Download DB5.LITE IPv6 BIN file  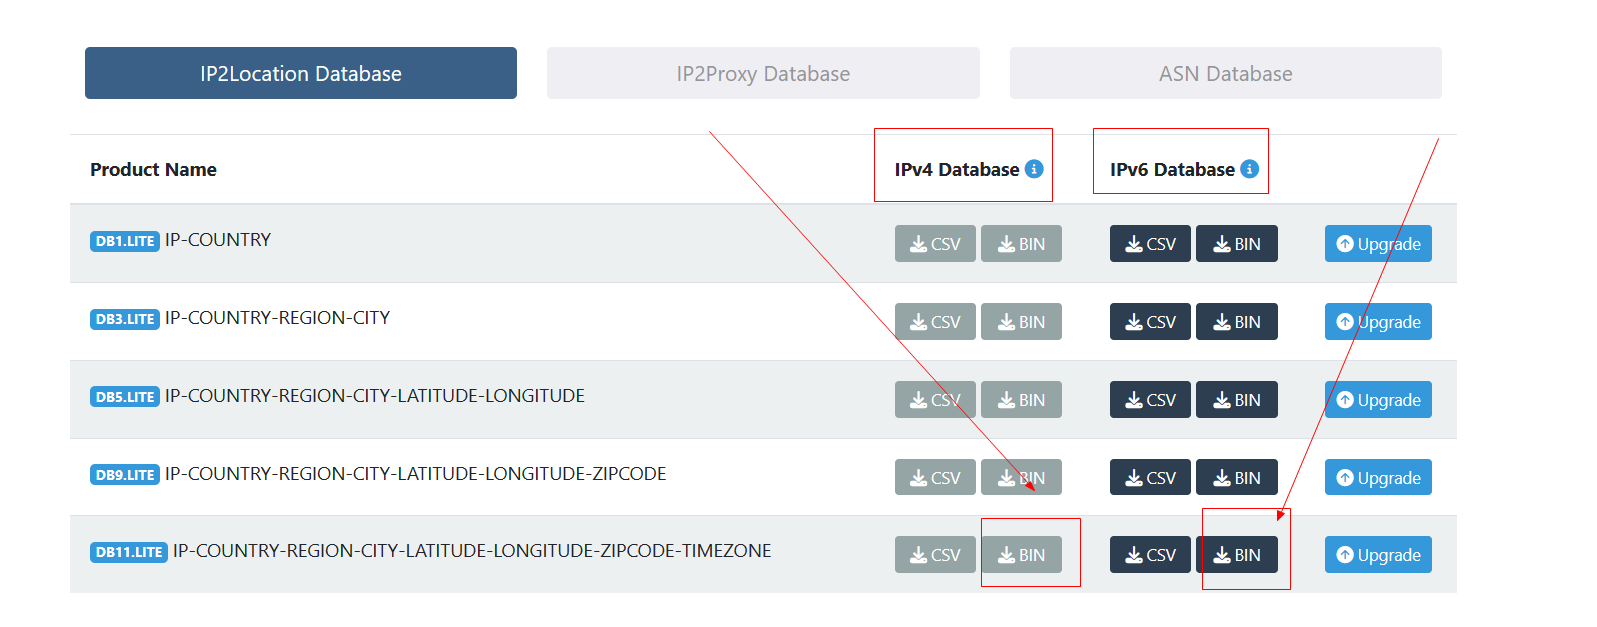coord(1237,400)
